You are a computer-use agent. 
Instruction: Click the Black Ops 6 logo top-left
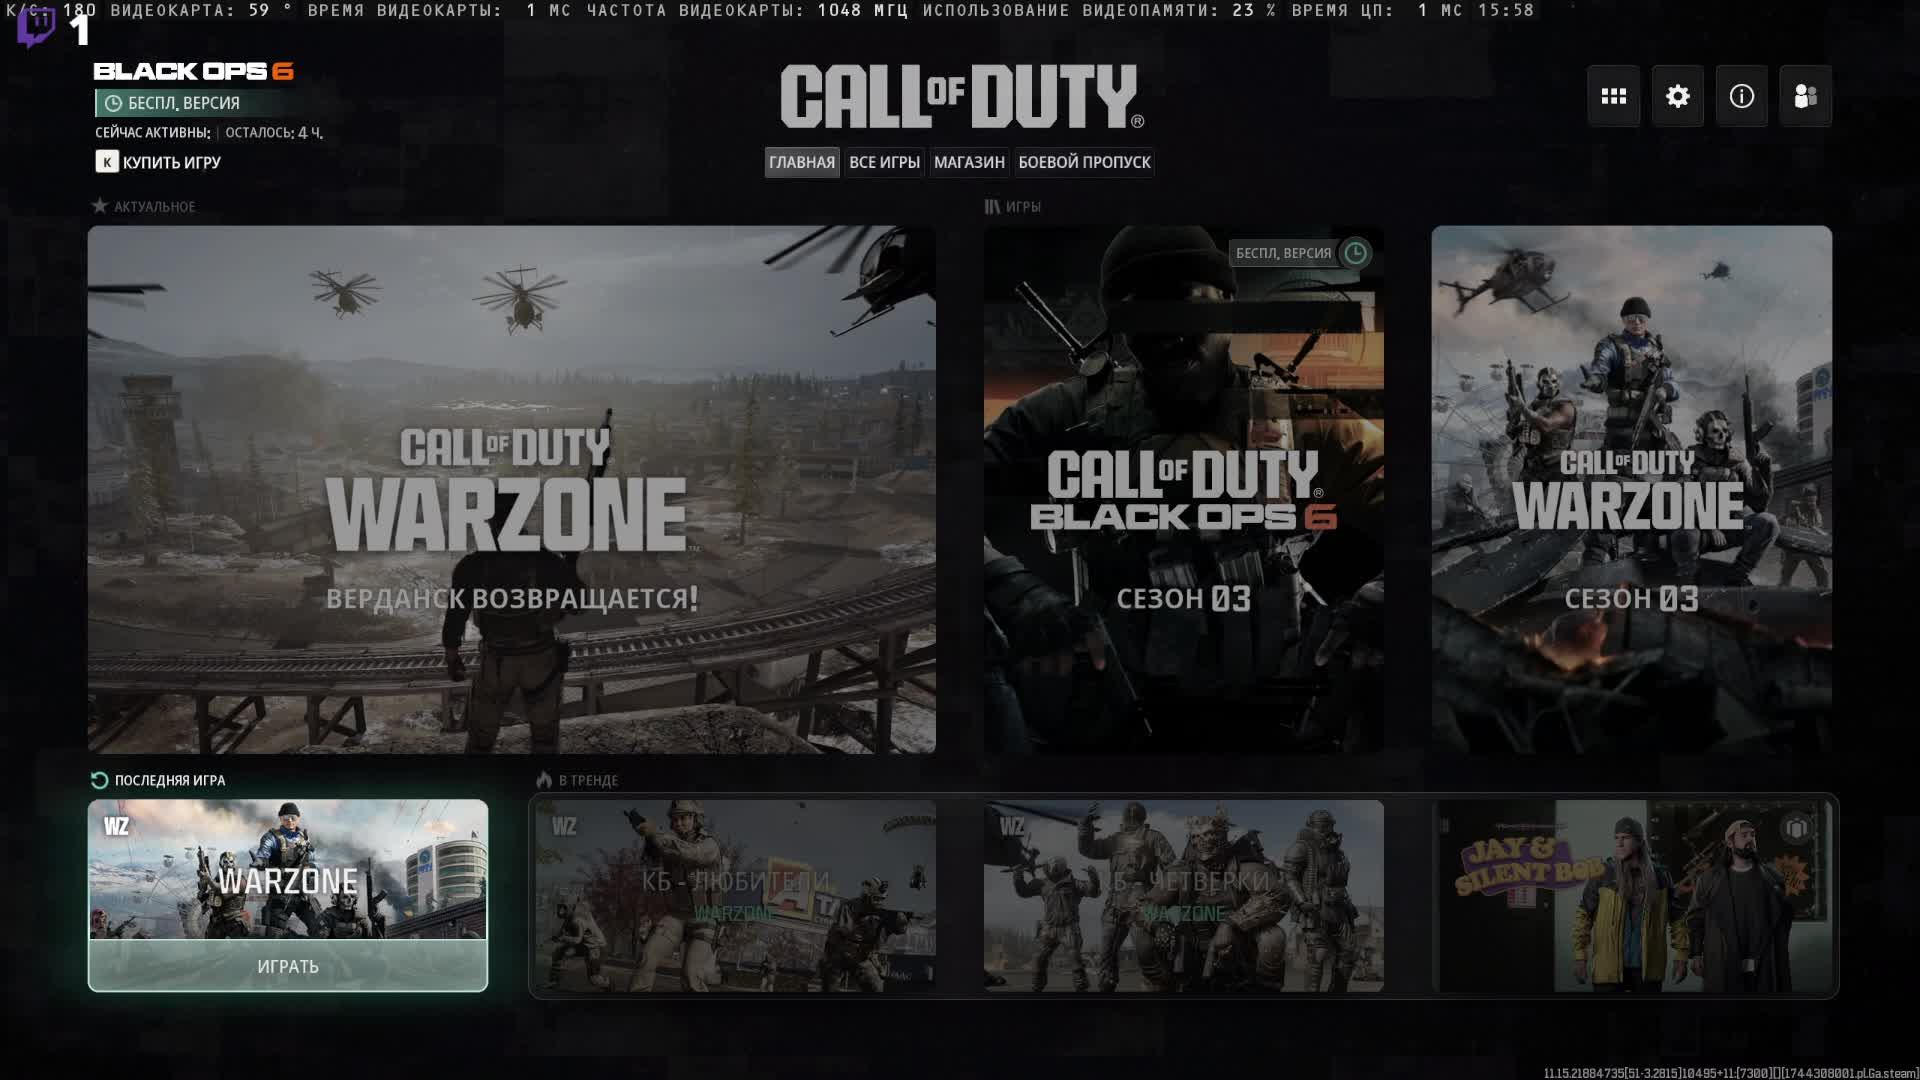click(x=193, y=71)
